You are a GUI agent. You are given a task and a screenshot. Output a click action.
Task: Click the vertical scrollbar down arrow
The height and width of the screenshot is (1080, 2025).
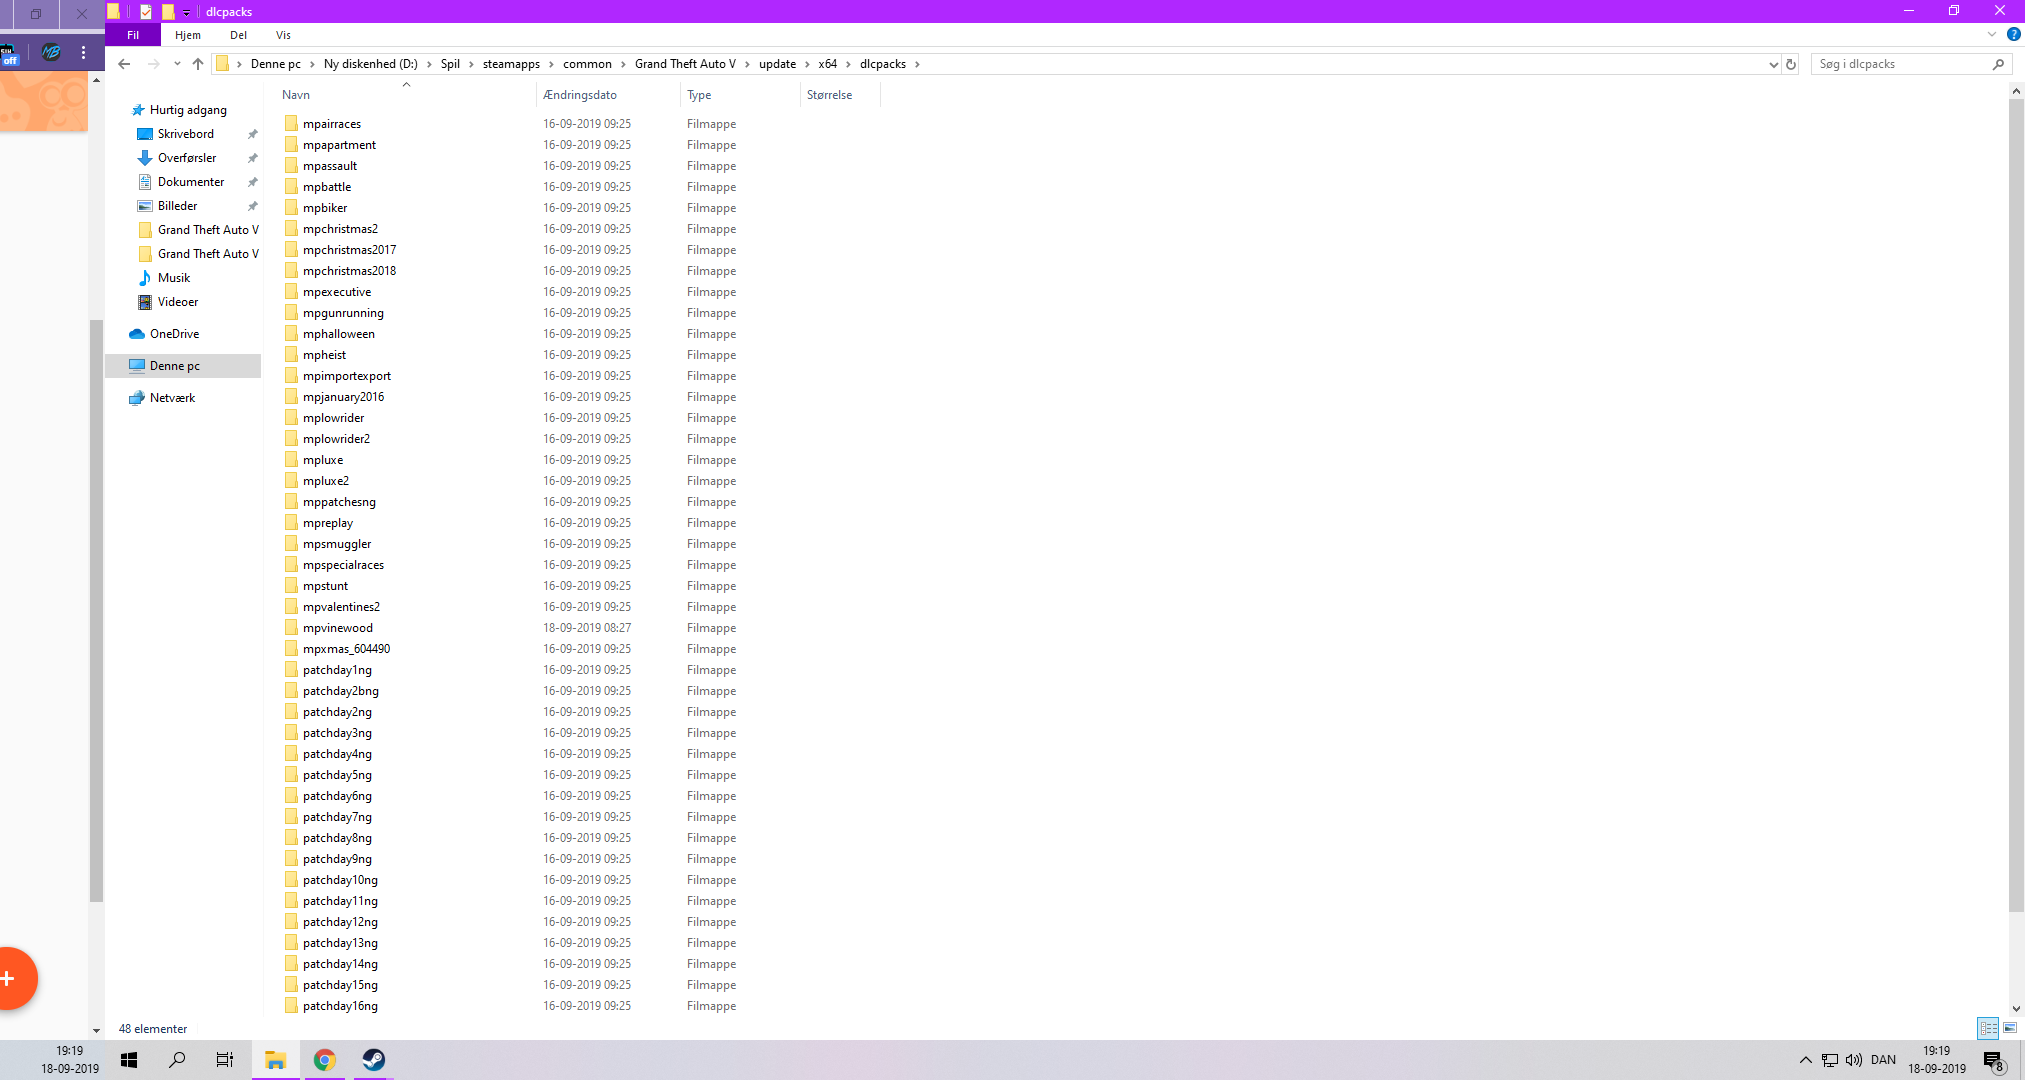(x=2016, y=1009)
